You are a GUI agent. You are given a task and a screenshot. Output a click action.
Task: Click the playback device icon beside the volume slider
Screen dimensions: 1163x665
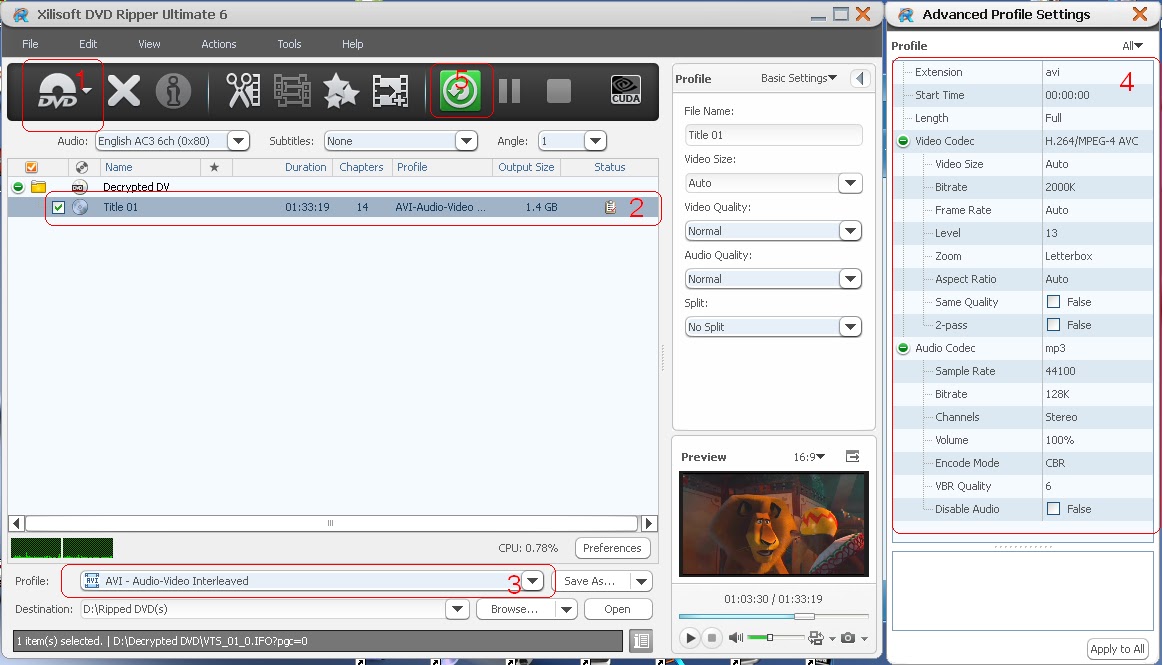click(x=816, y=638)
